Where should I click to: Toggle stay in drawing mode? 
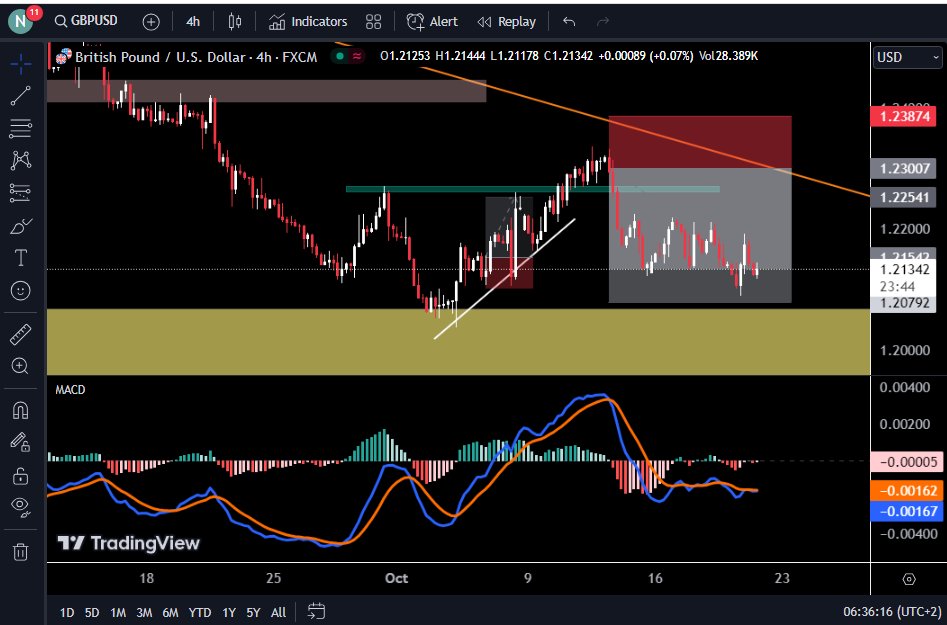pyautogui.click(x=21, y=443)
